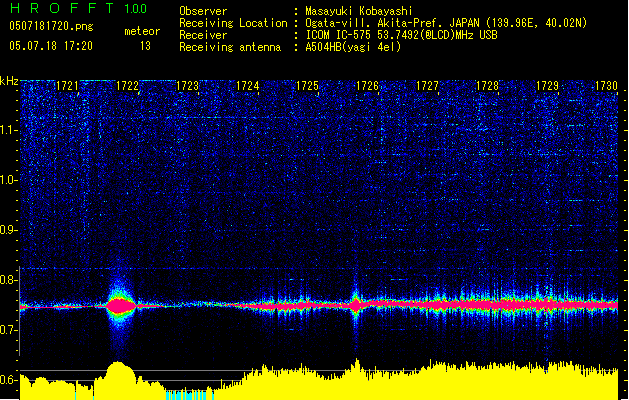Click the Receiving Location label
This screenshot has height=400, width=629.
point(233,23)
